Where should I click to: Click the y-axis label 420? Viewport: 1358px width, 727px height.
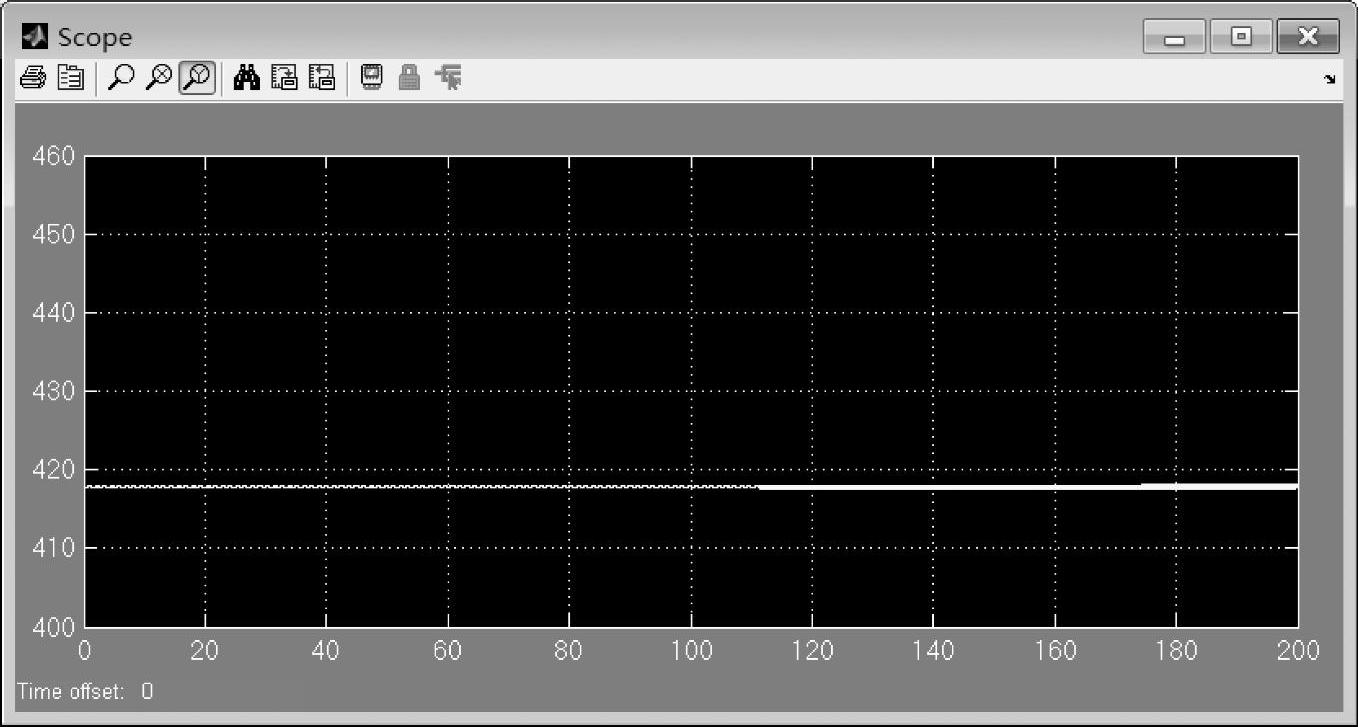(54, 469)
